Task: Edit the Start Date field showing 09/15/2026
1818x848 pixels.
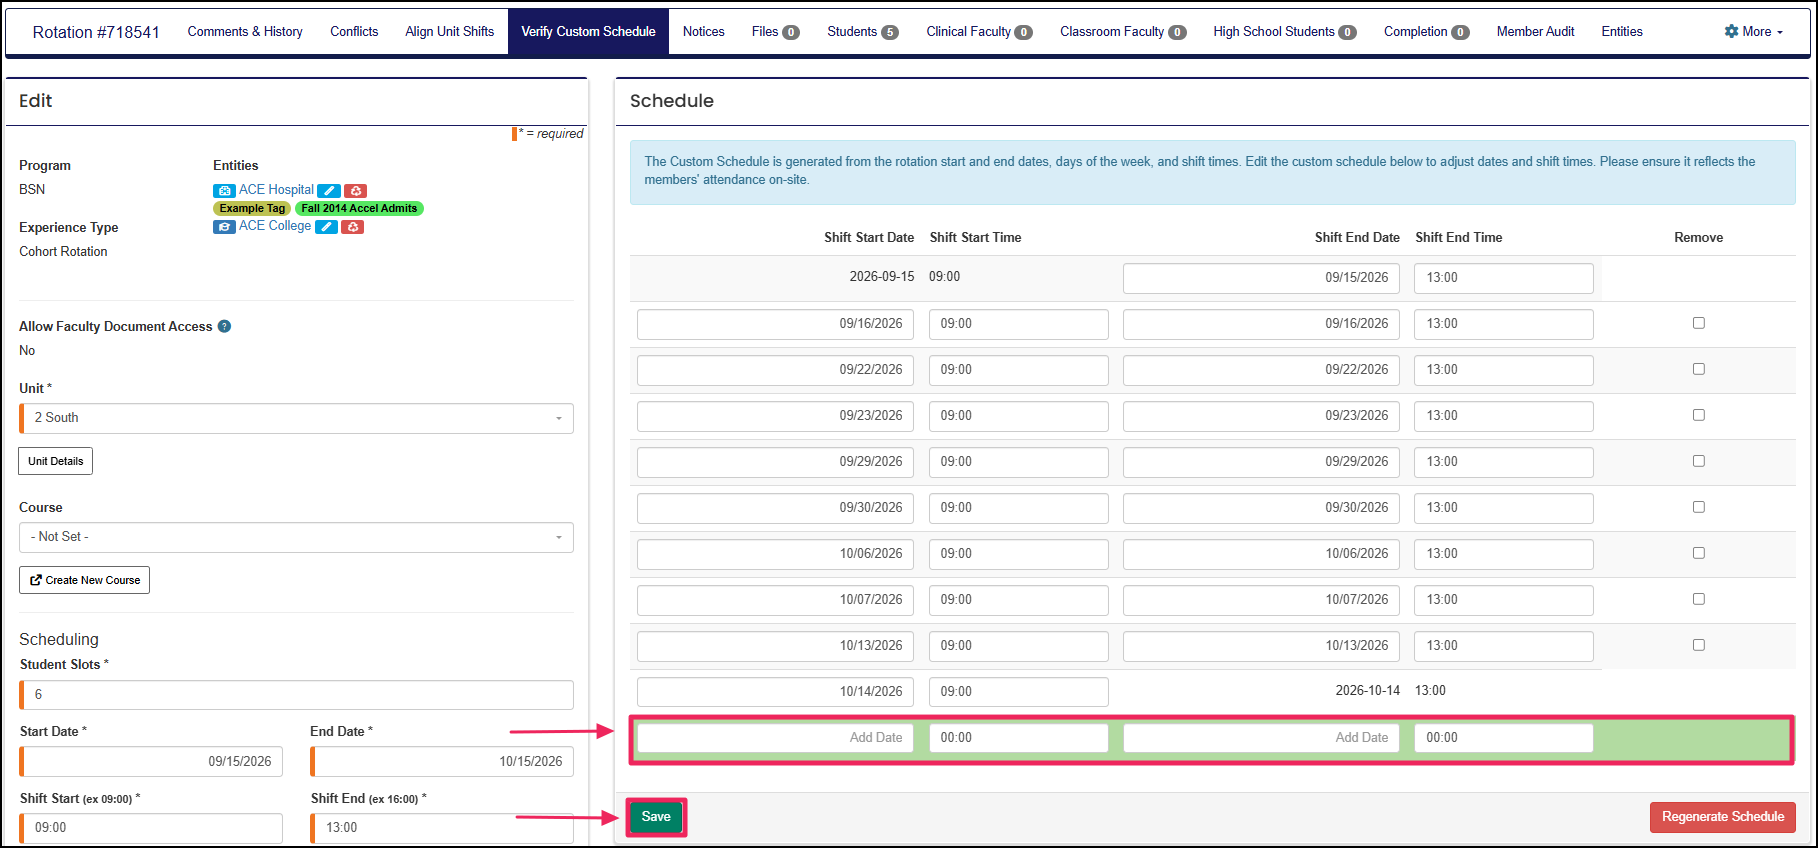Action: pyautogui.click(x=152, y=762)
